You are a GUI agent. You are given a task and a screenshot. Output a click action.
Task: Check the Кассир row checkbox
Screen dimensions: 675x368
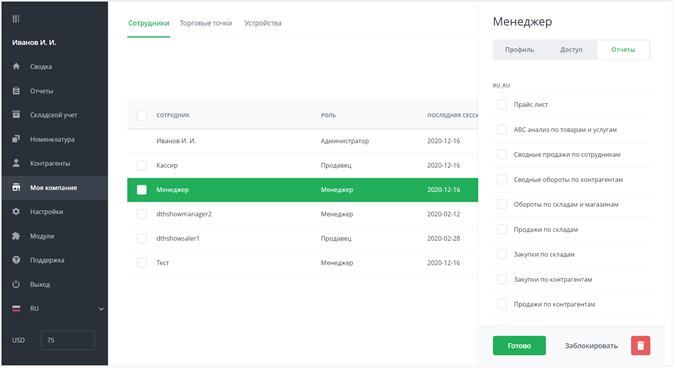coord(142,165)
